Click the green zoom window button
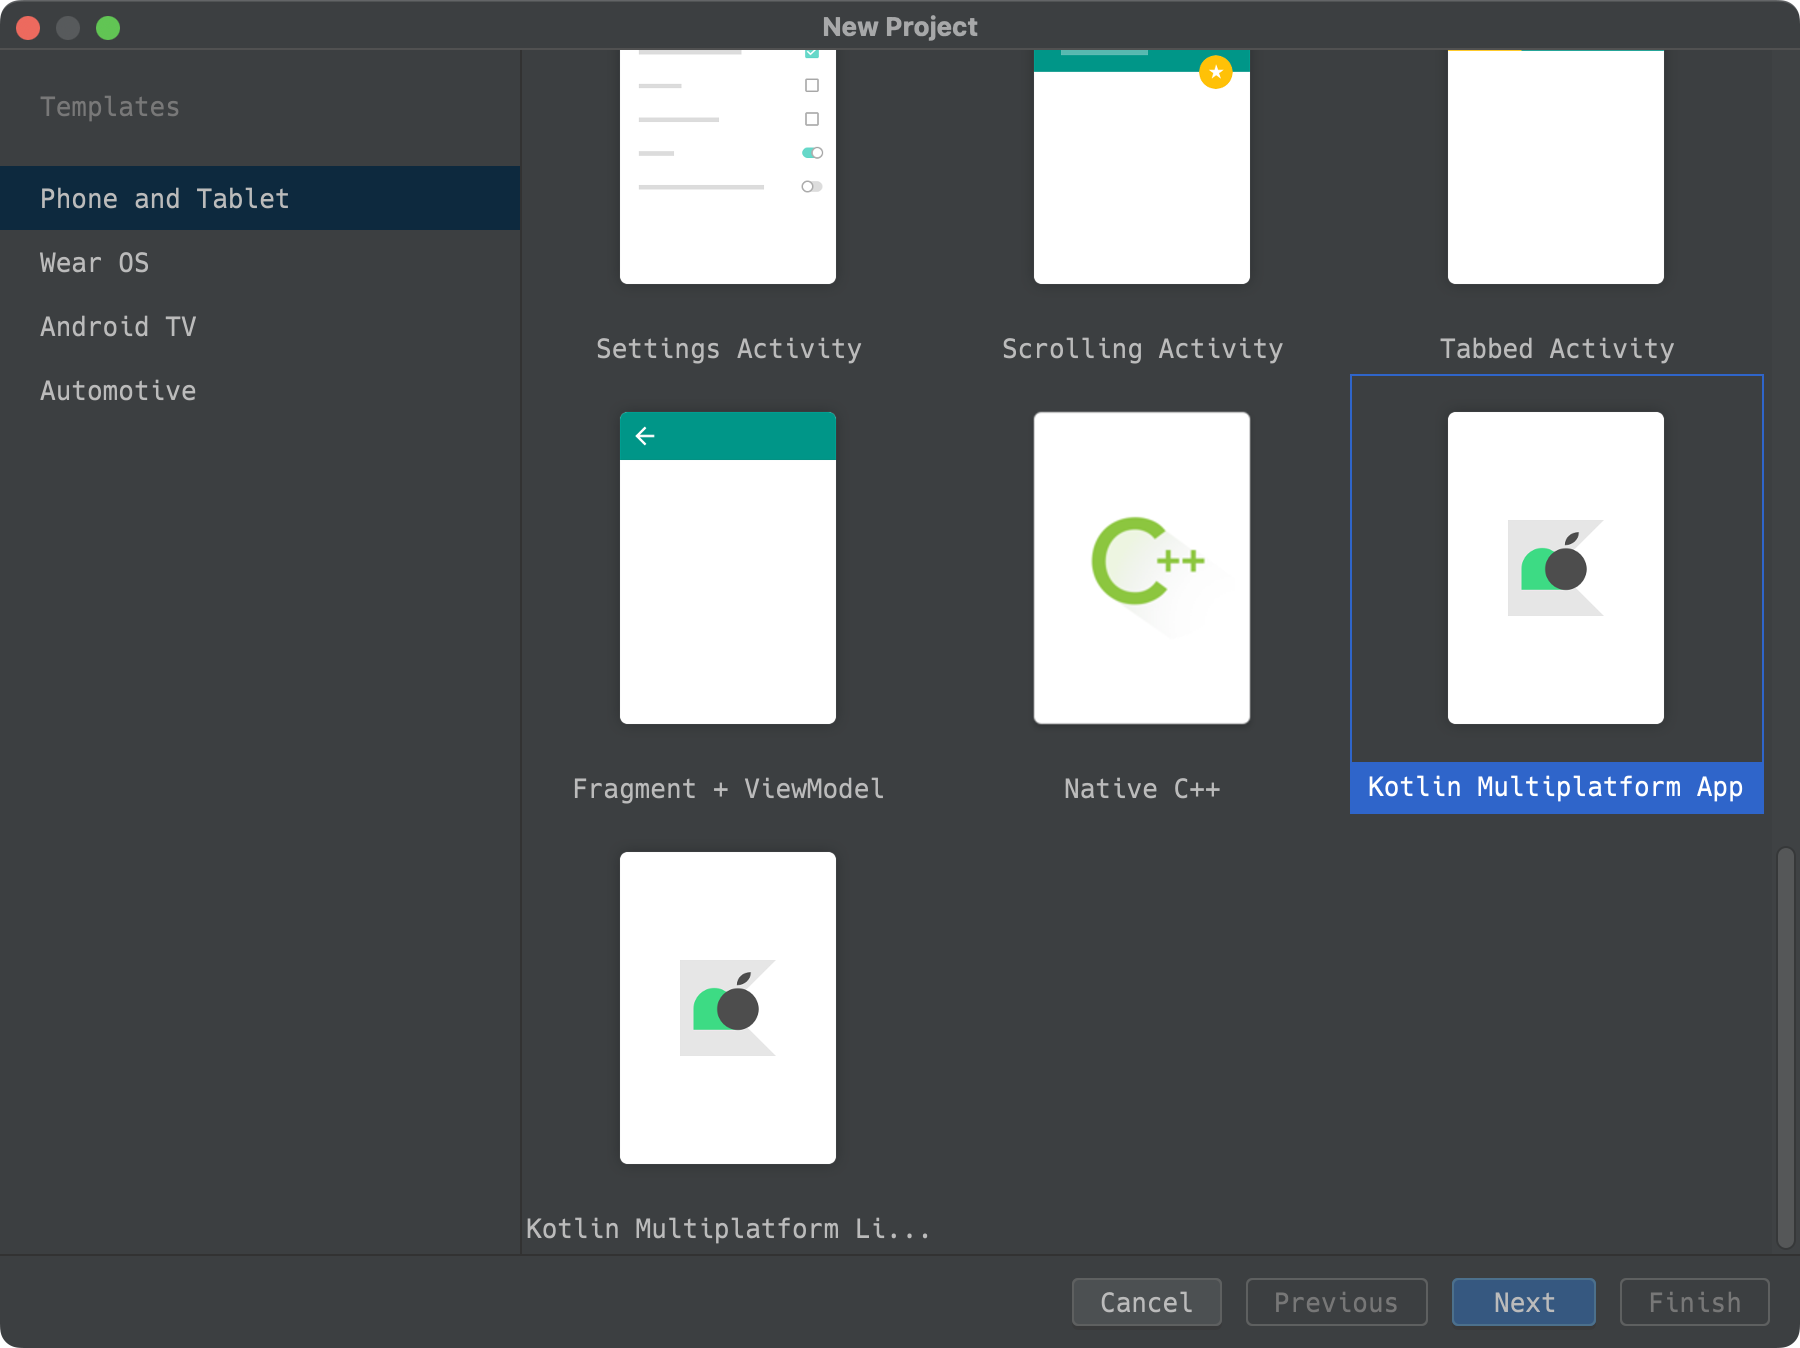The width and height of the screenshot is (1800, 1348). pos(108,27)
